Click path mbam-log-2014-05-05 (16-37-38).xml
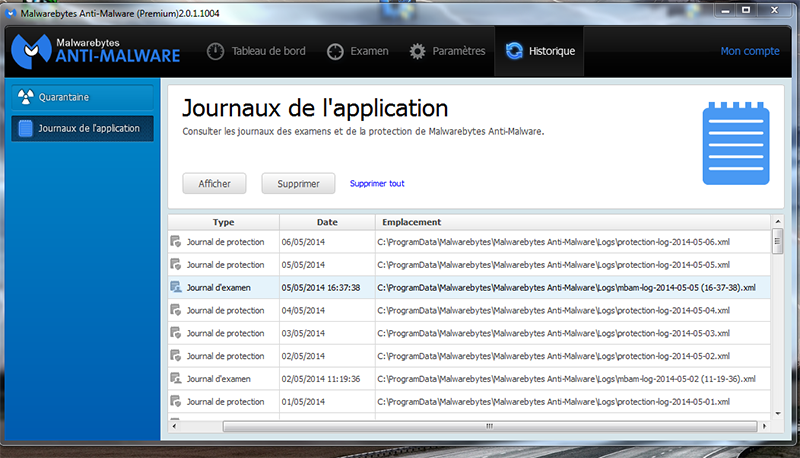Image resolution: width=800 pixels, height=458 pixels. pos(566,288)
